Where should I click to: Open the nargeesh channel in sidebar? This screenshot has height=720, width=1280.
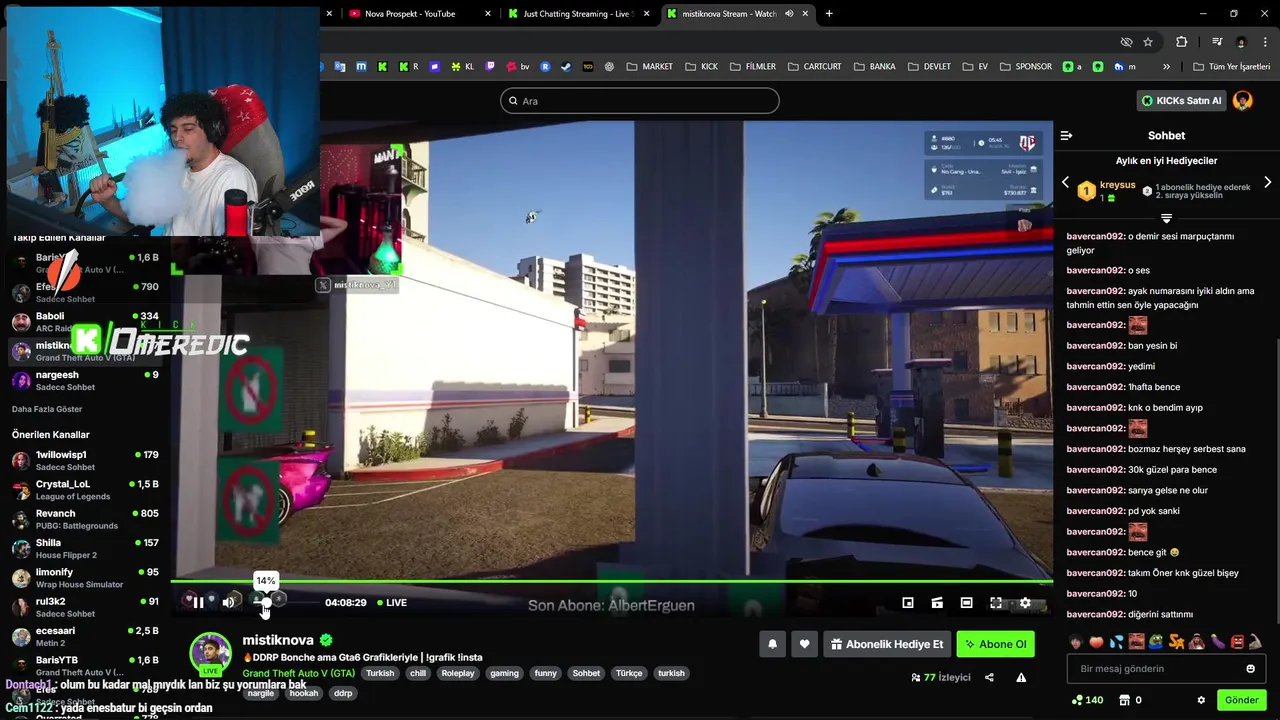85,381
